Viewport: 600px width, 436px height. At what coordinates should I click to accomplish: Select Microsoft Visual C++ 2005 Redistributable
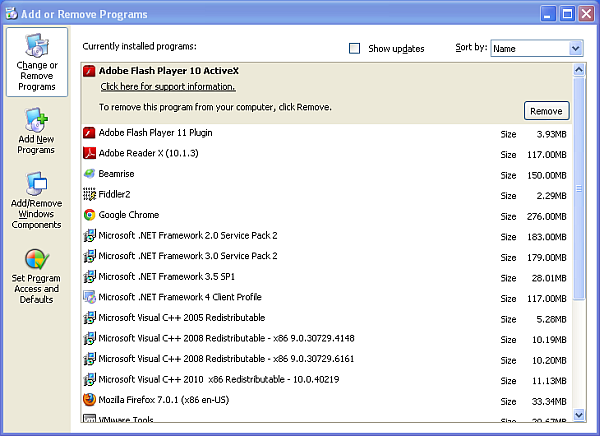coord(327,318)
